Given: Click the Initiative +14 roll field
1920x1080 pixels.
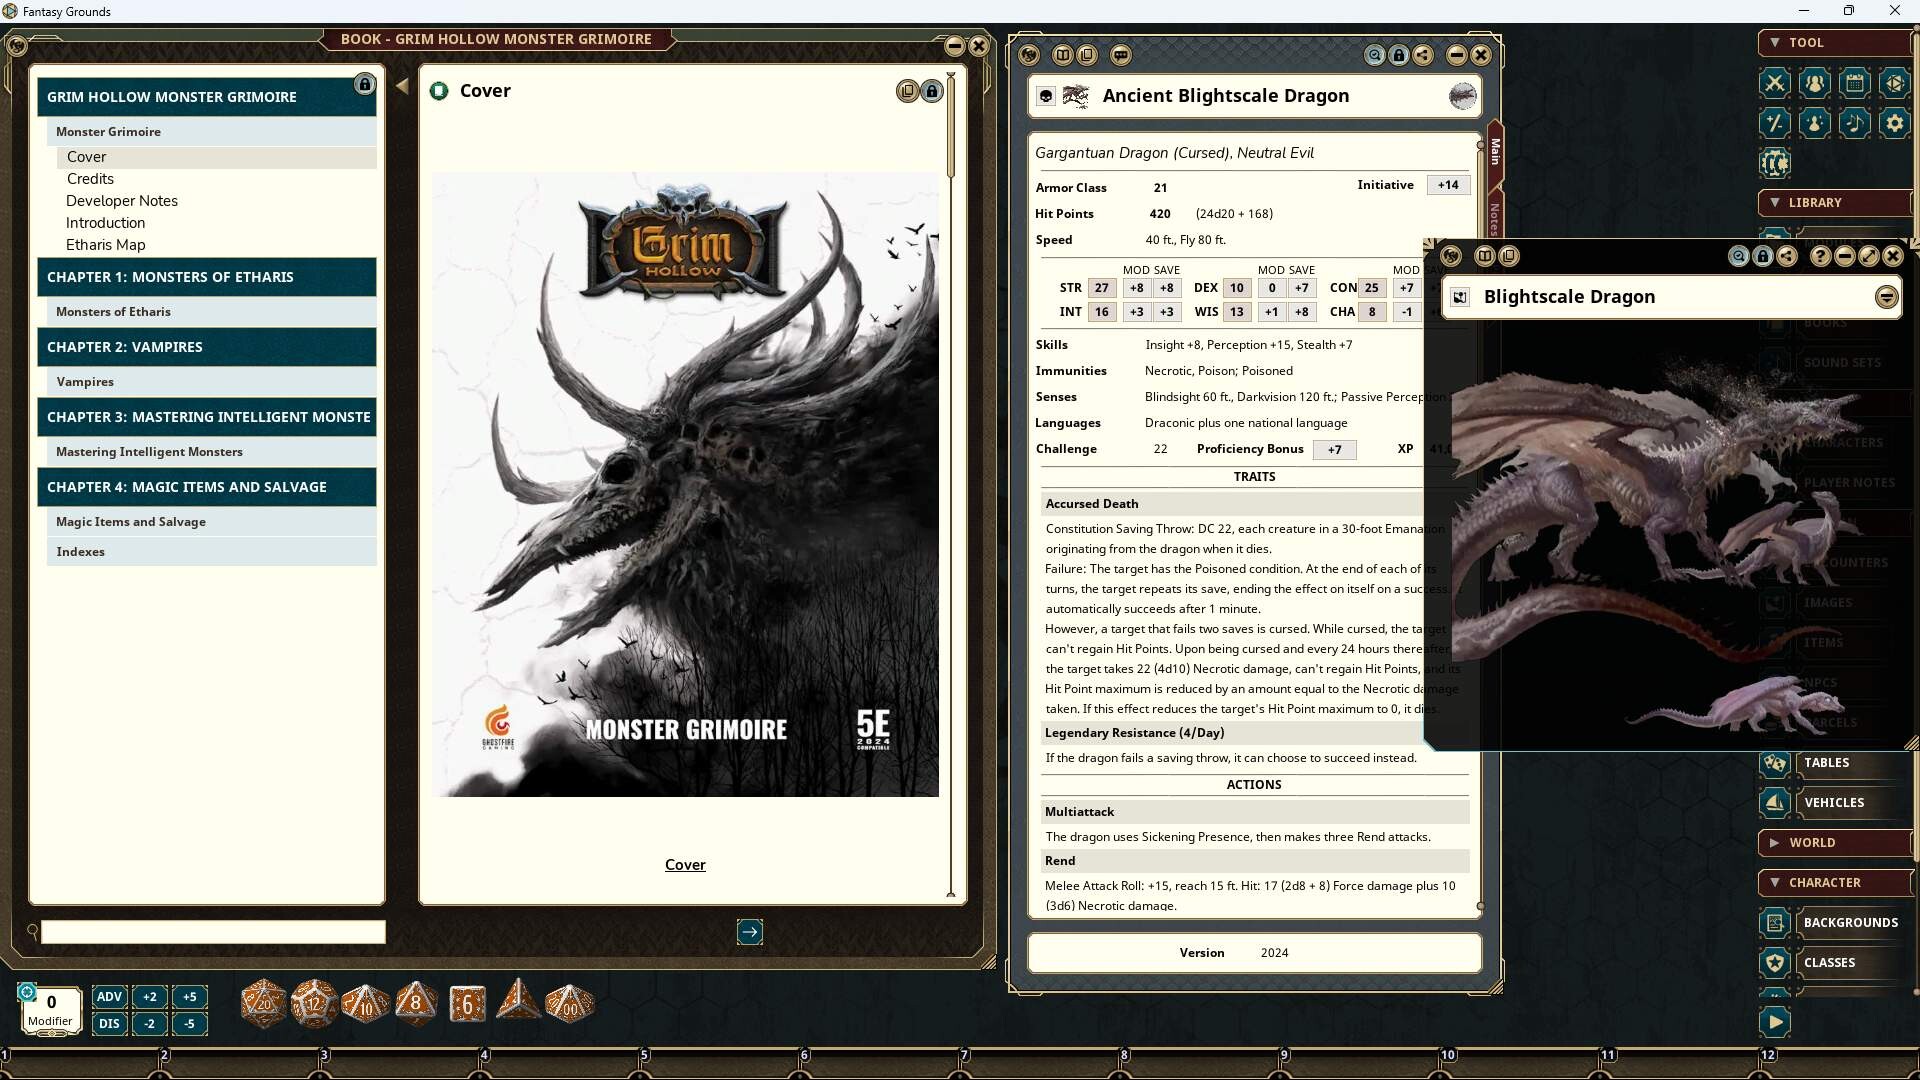Looking at the screenshot, I should click(x=1448, y=185).
